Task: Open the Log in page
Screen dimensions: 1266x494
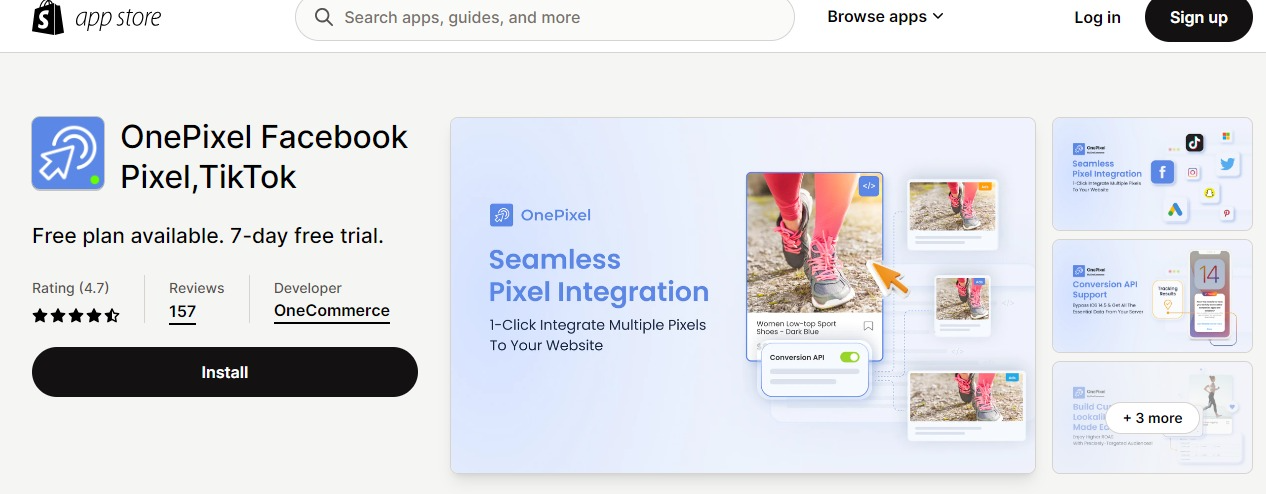Action: coord(1097,17)
